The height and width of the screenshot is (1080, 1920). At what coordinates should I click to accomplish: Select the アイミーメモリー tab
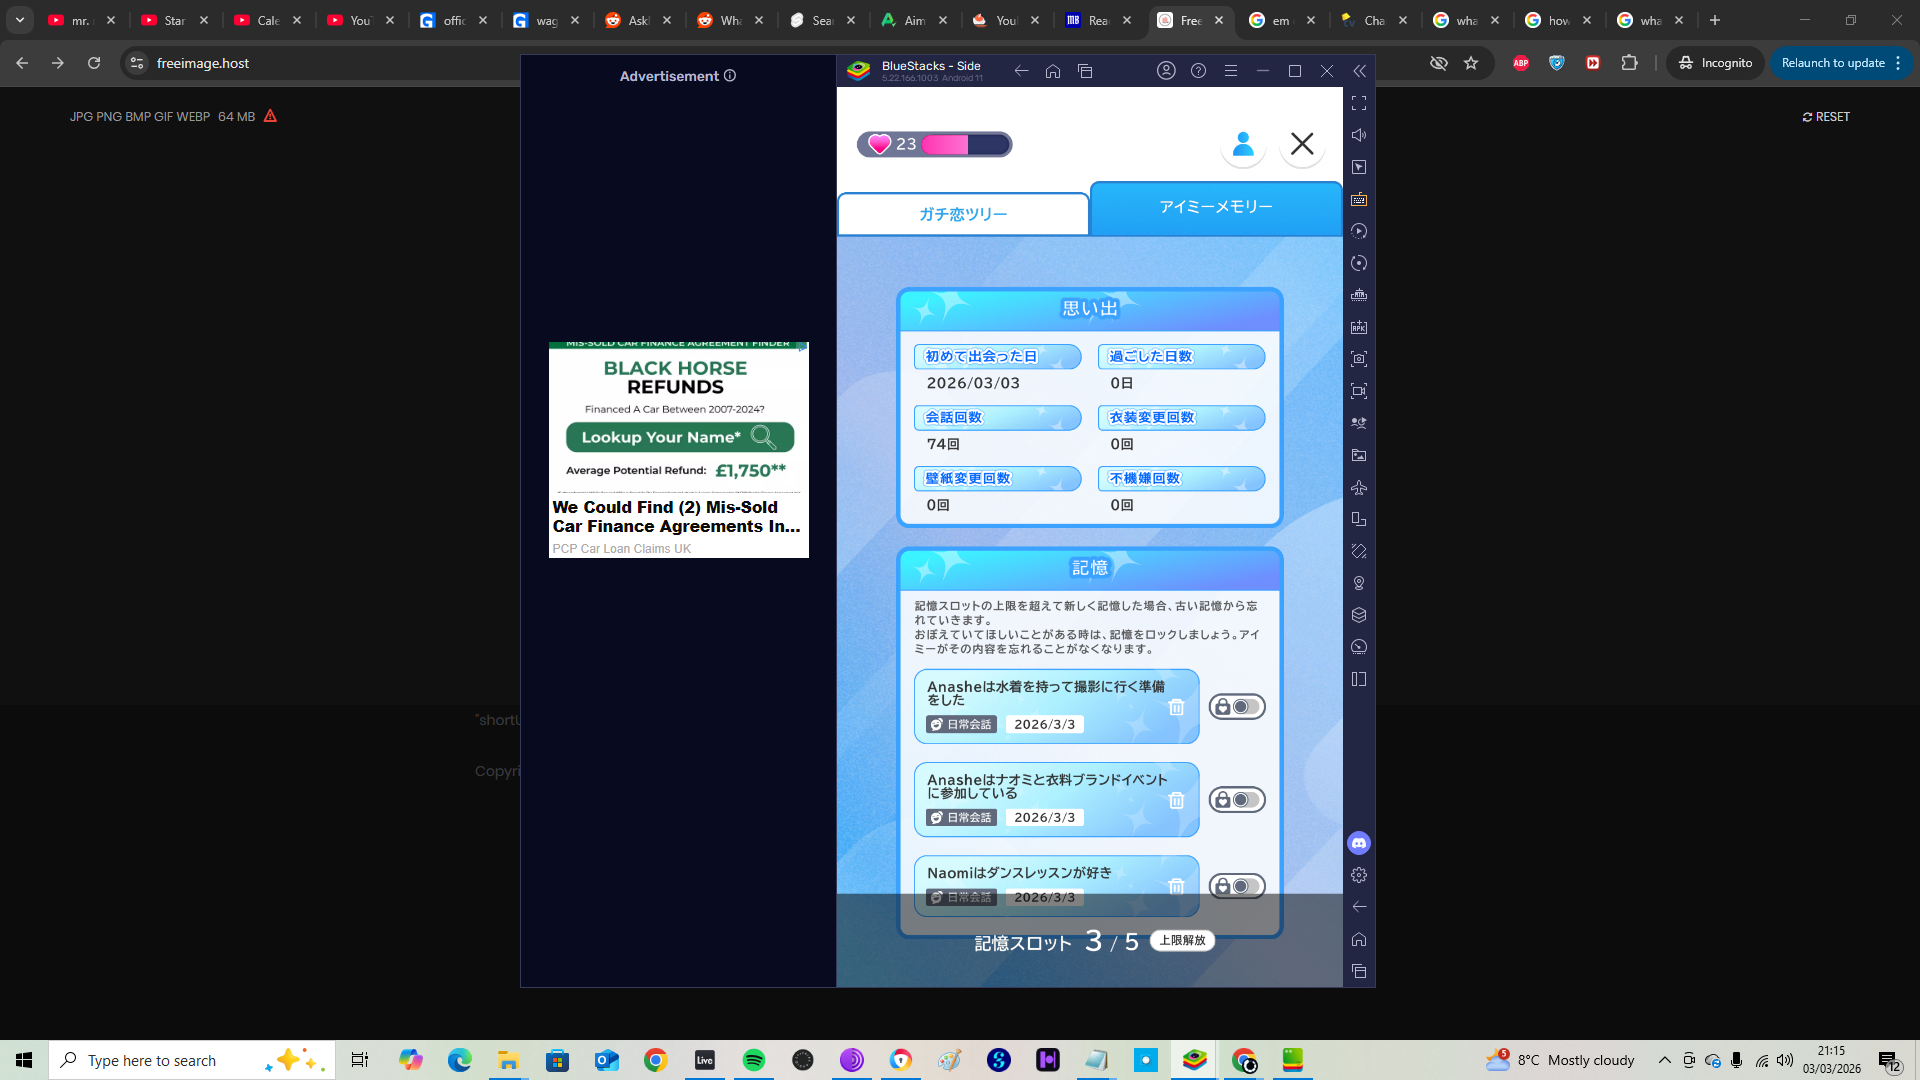pos(1216,207)
